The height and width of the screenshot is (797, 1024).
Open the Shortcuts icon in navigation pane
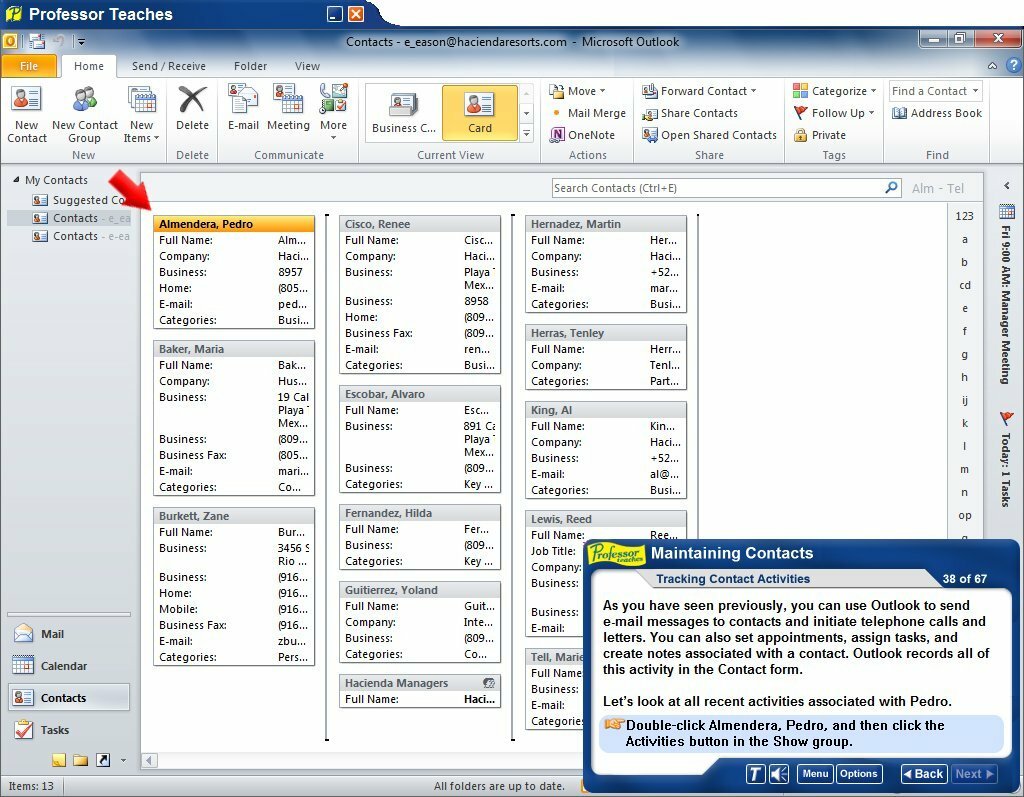(103, 760)
